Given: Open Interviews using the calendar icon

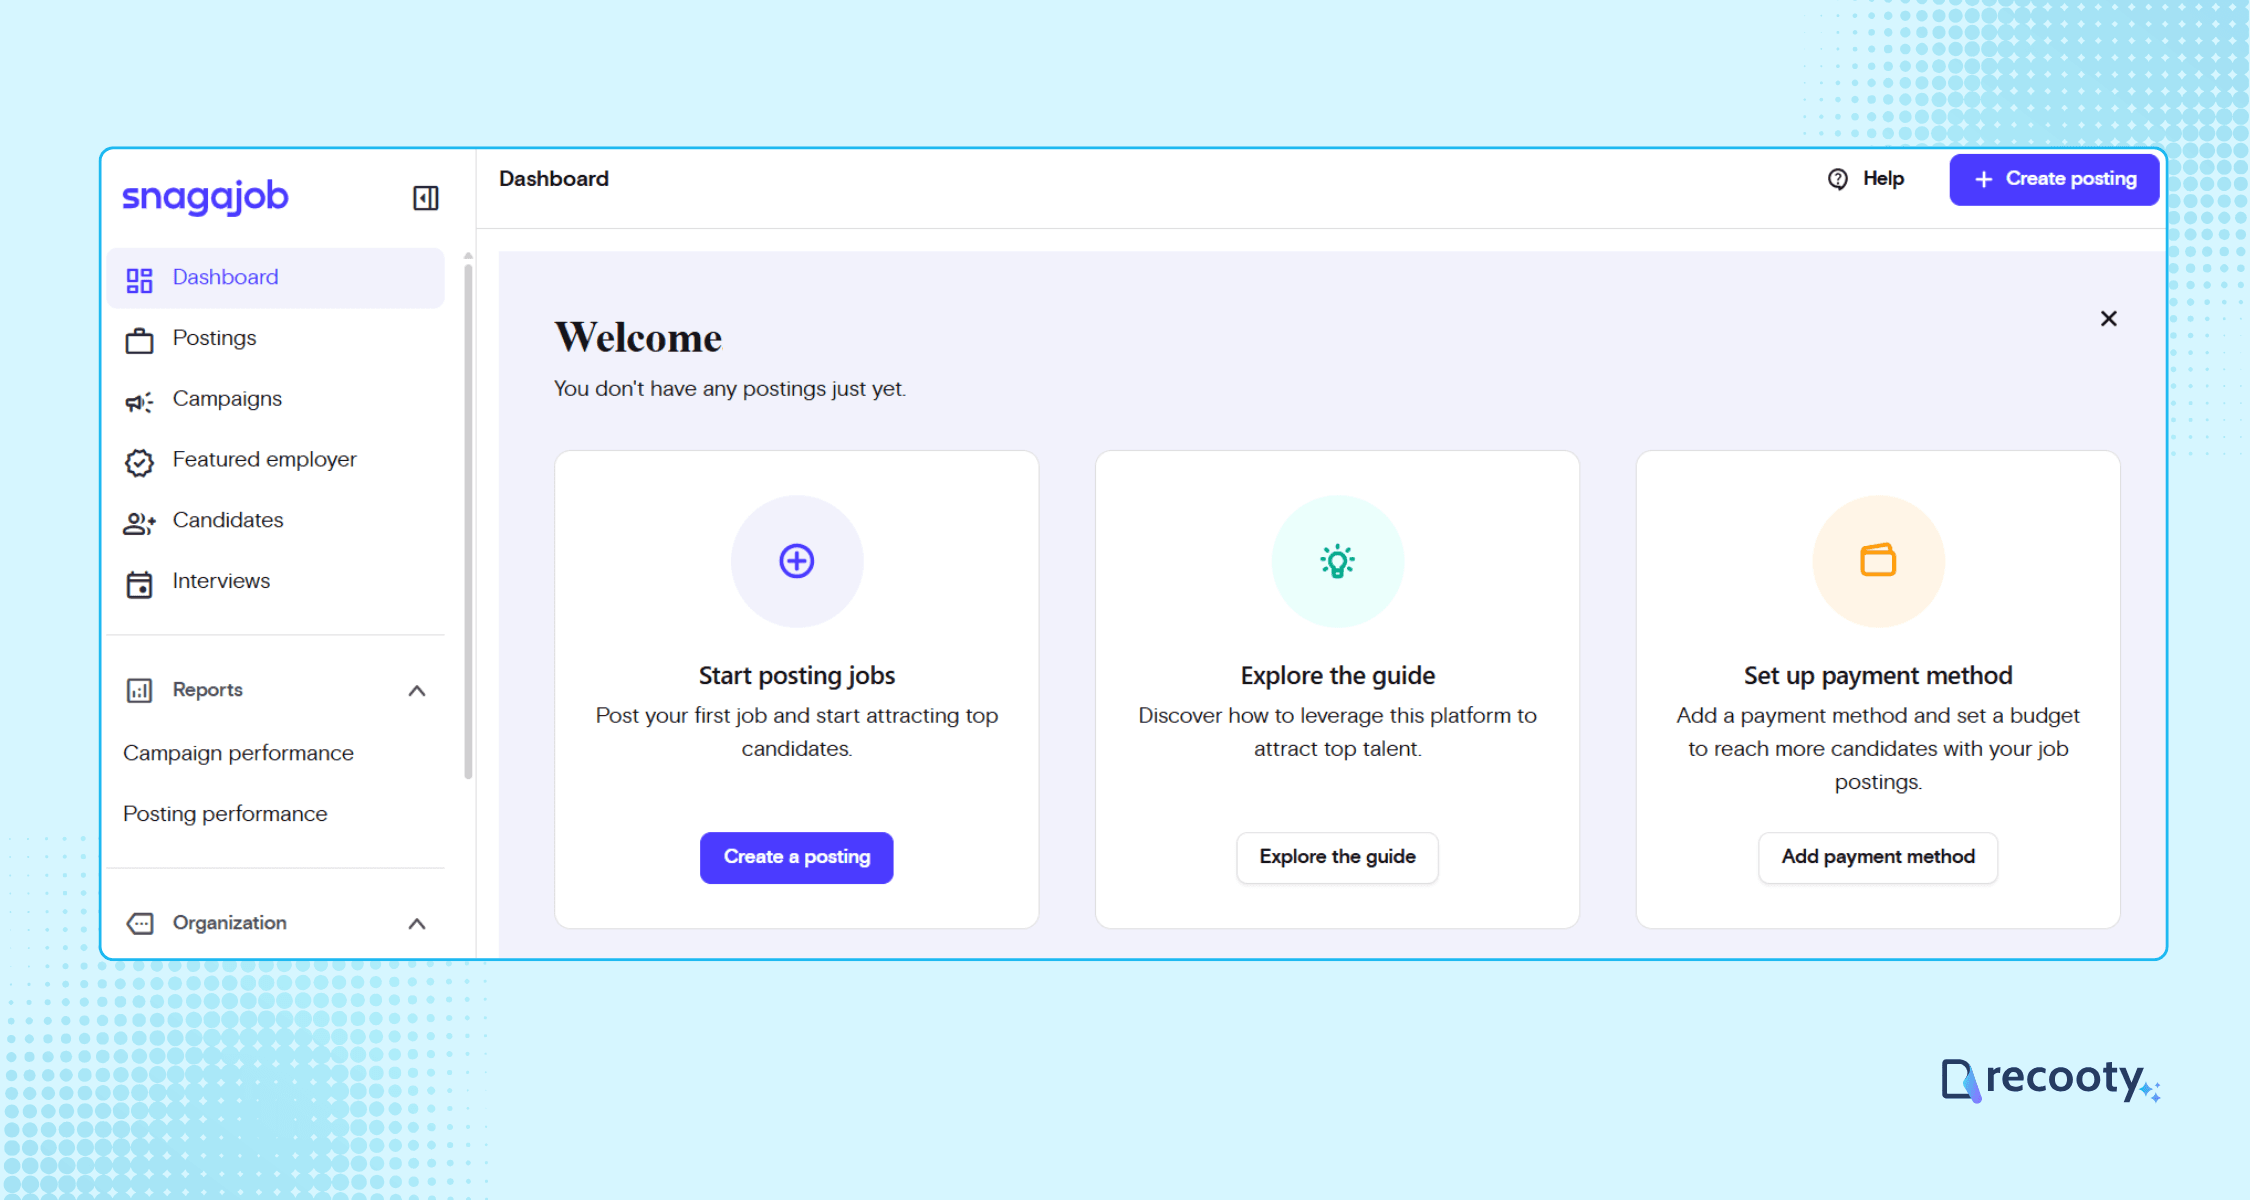Looking at the screenshot, I should [139, 582].
